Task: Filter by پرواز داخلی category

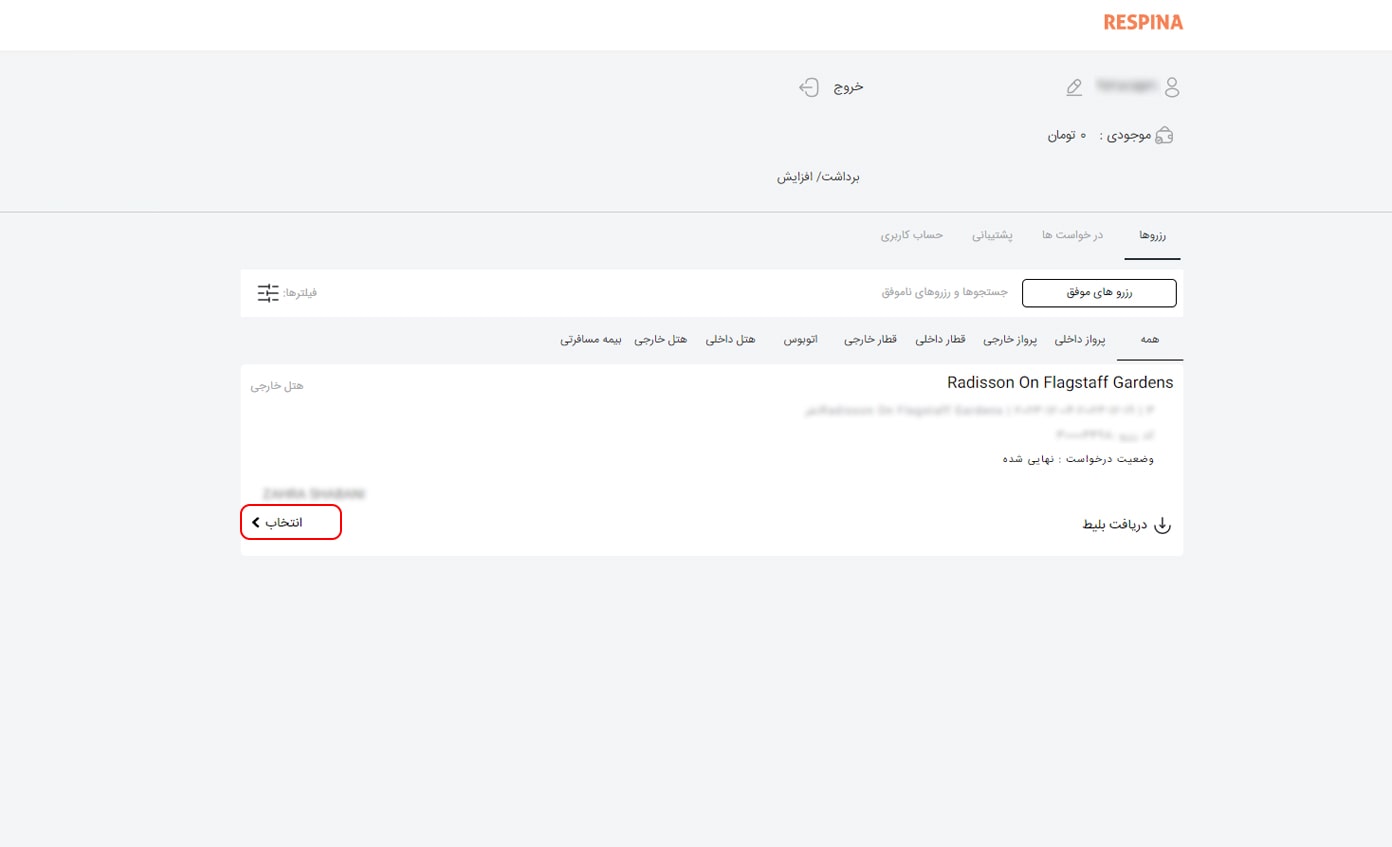Action: coord(1080,340)
